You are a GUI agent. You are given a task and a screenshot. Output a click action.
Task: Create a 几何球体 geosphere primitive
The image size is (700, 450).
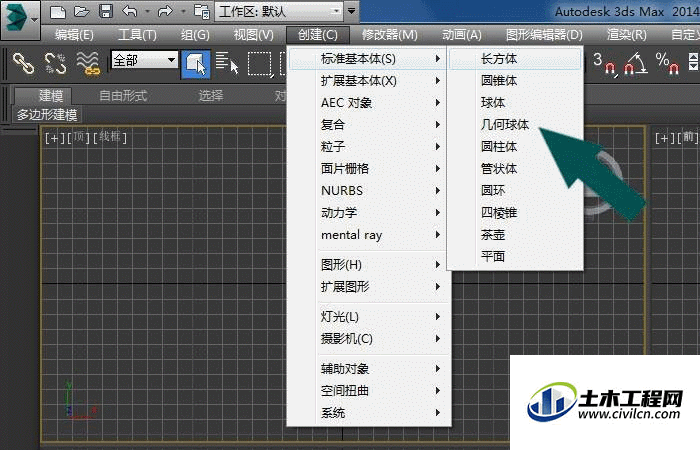[x=515, y=125]
